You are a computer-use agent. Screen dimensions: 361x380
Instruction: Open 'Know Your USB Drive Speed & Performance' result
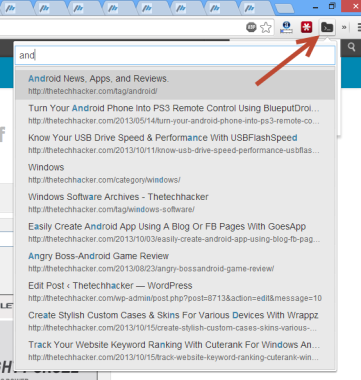tap(175, 144)
